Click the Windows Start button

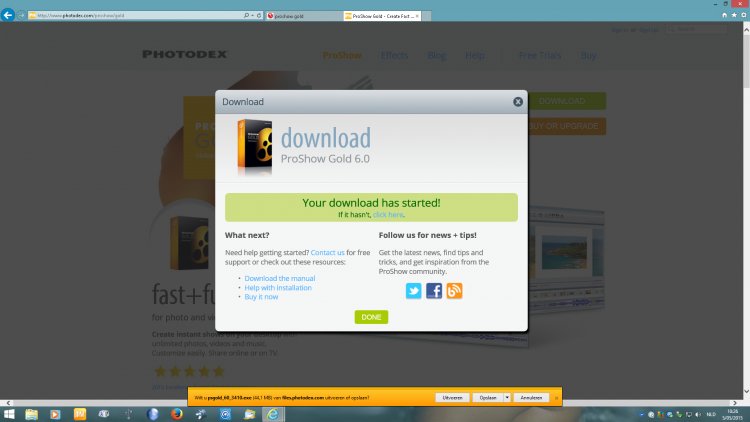10,413
